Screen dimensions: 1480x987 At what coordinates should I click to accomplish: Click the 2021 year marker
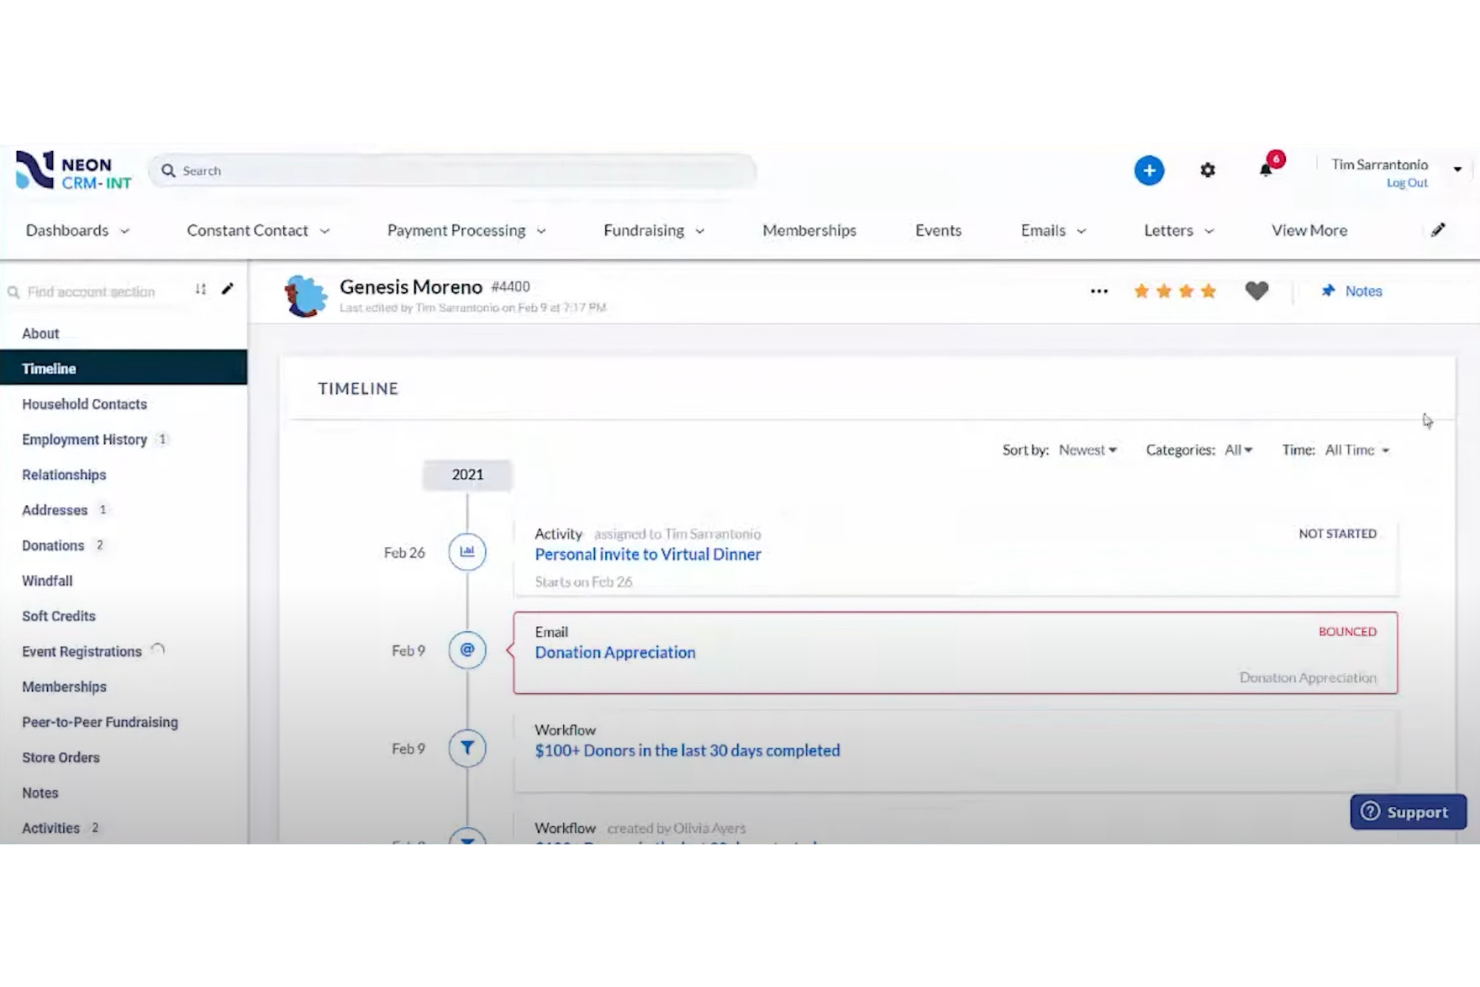click(467, 475)
